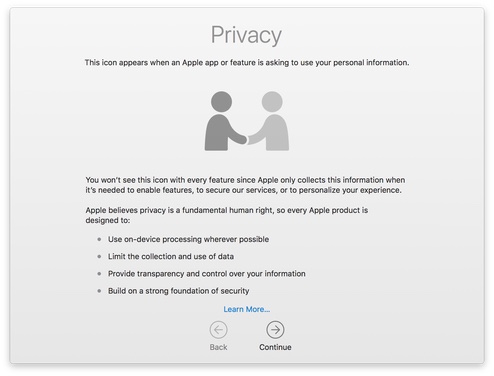Open the Learn More… link

(247, 309)
